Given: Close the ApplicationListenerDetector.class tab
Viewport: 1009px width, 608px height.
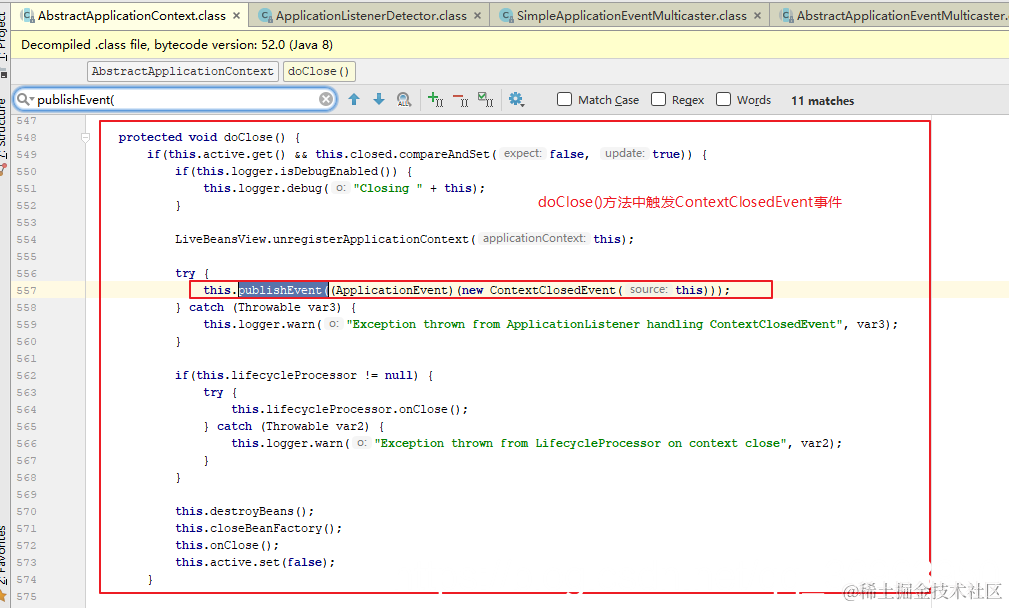Looking at the screenshot, I should (x=477, y=15).
